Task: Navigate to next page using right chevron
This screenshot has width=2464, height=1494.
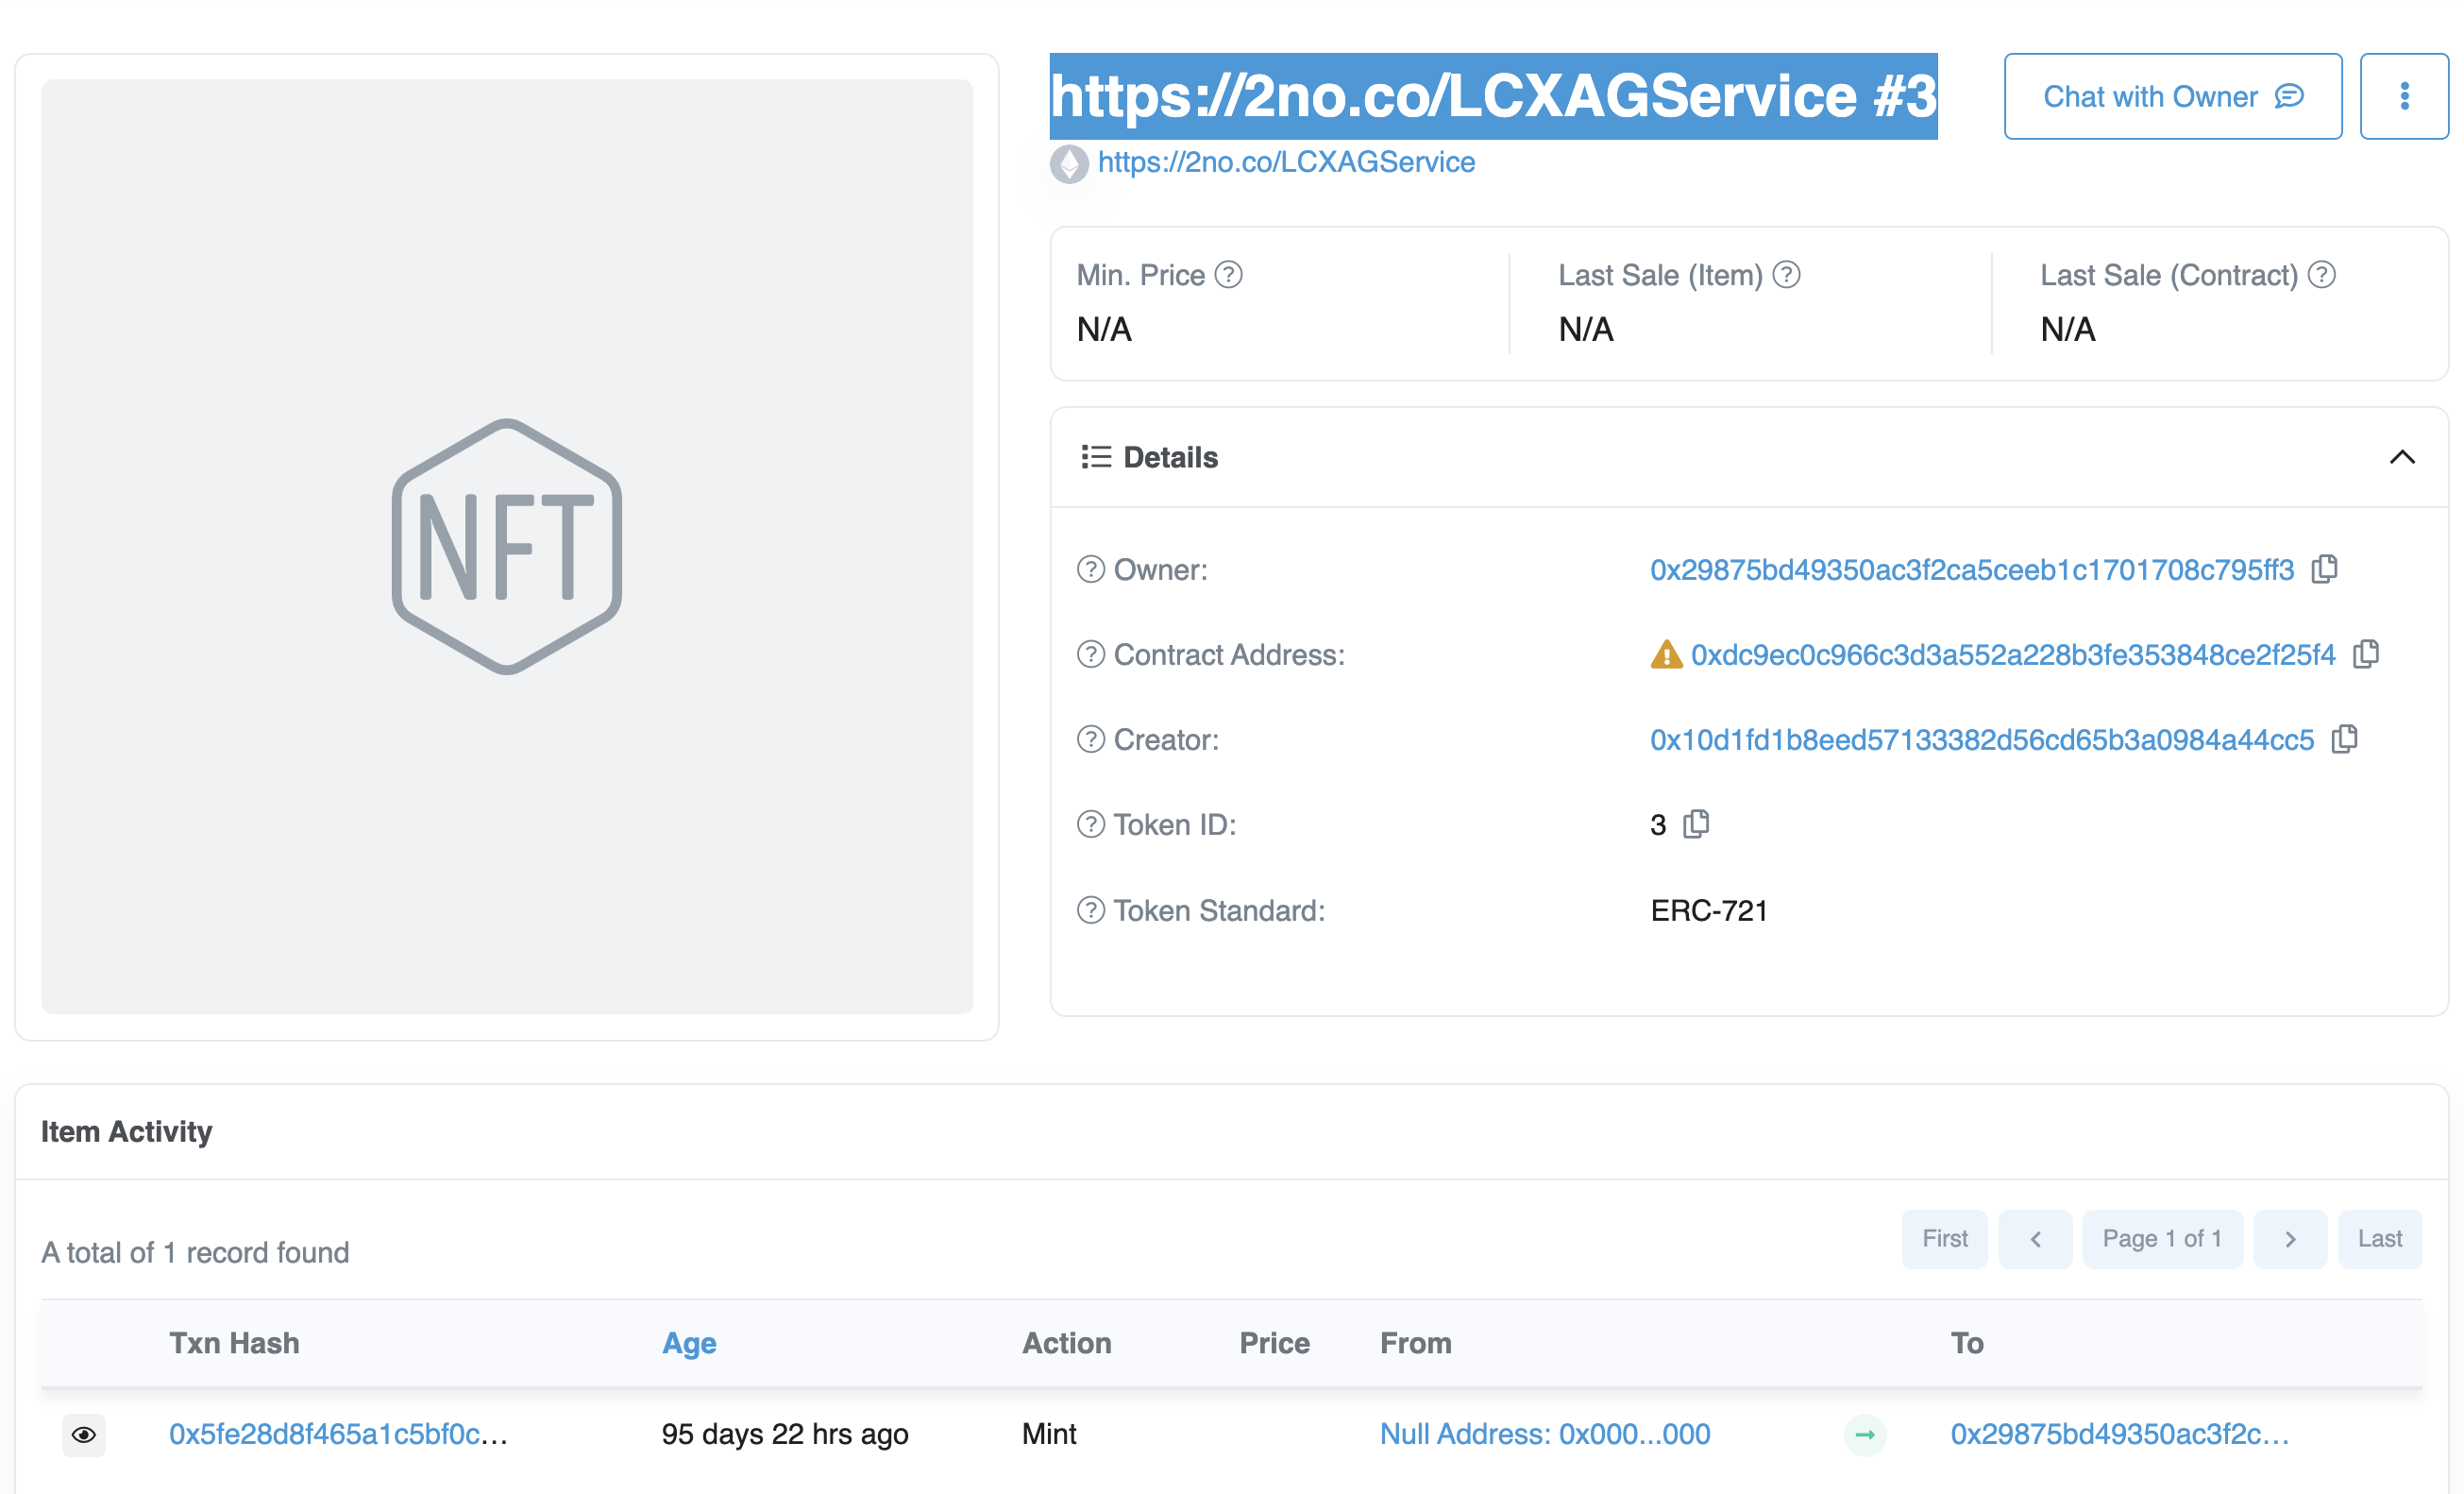Action: [x=2289, y=1239]
